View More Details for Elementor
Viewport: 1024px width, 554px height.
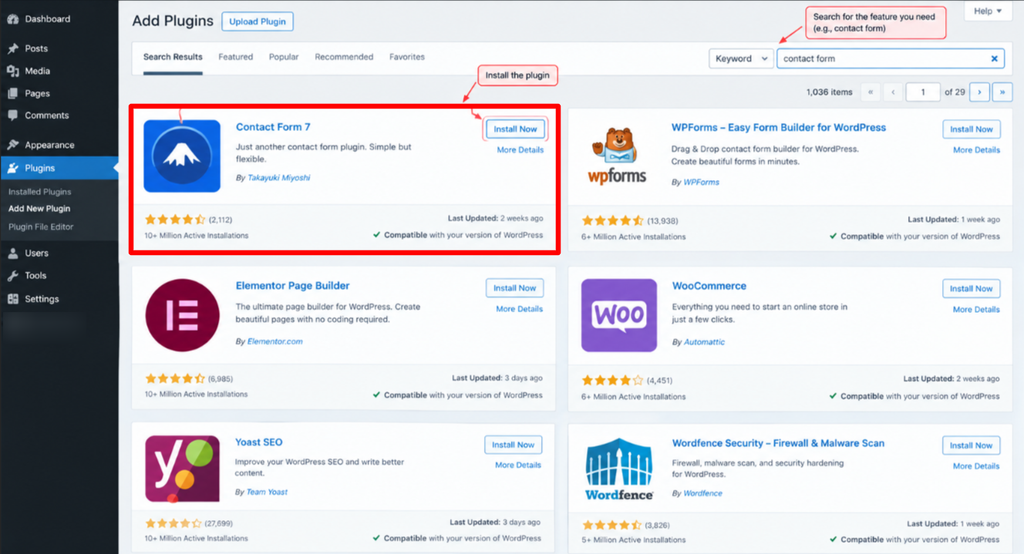pos(519,309)
